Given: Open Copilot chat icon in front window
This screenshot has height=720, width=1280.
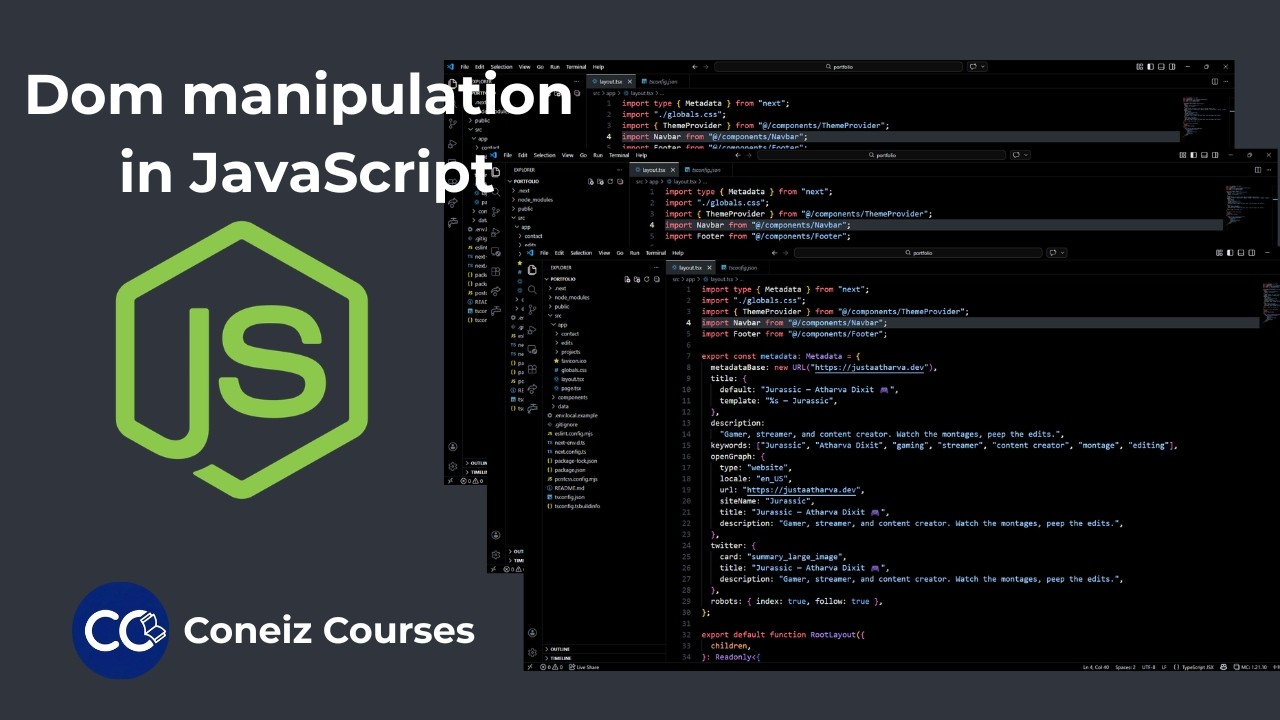Looking at the screenshot, I should [x=1053, y=253].
